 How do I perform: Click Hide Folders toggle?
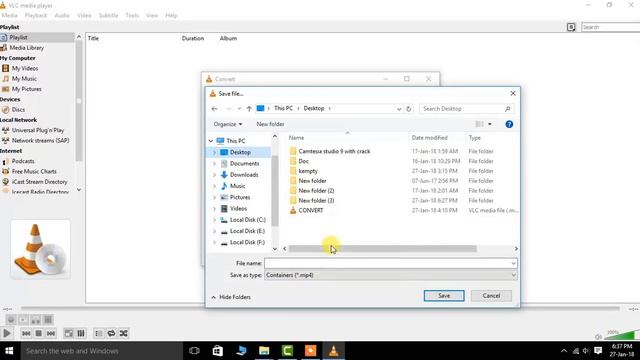(x=231, y=297)
